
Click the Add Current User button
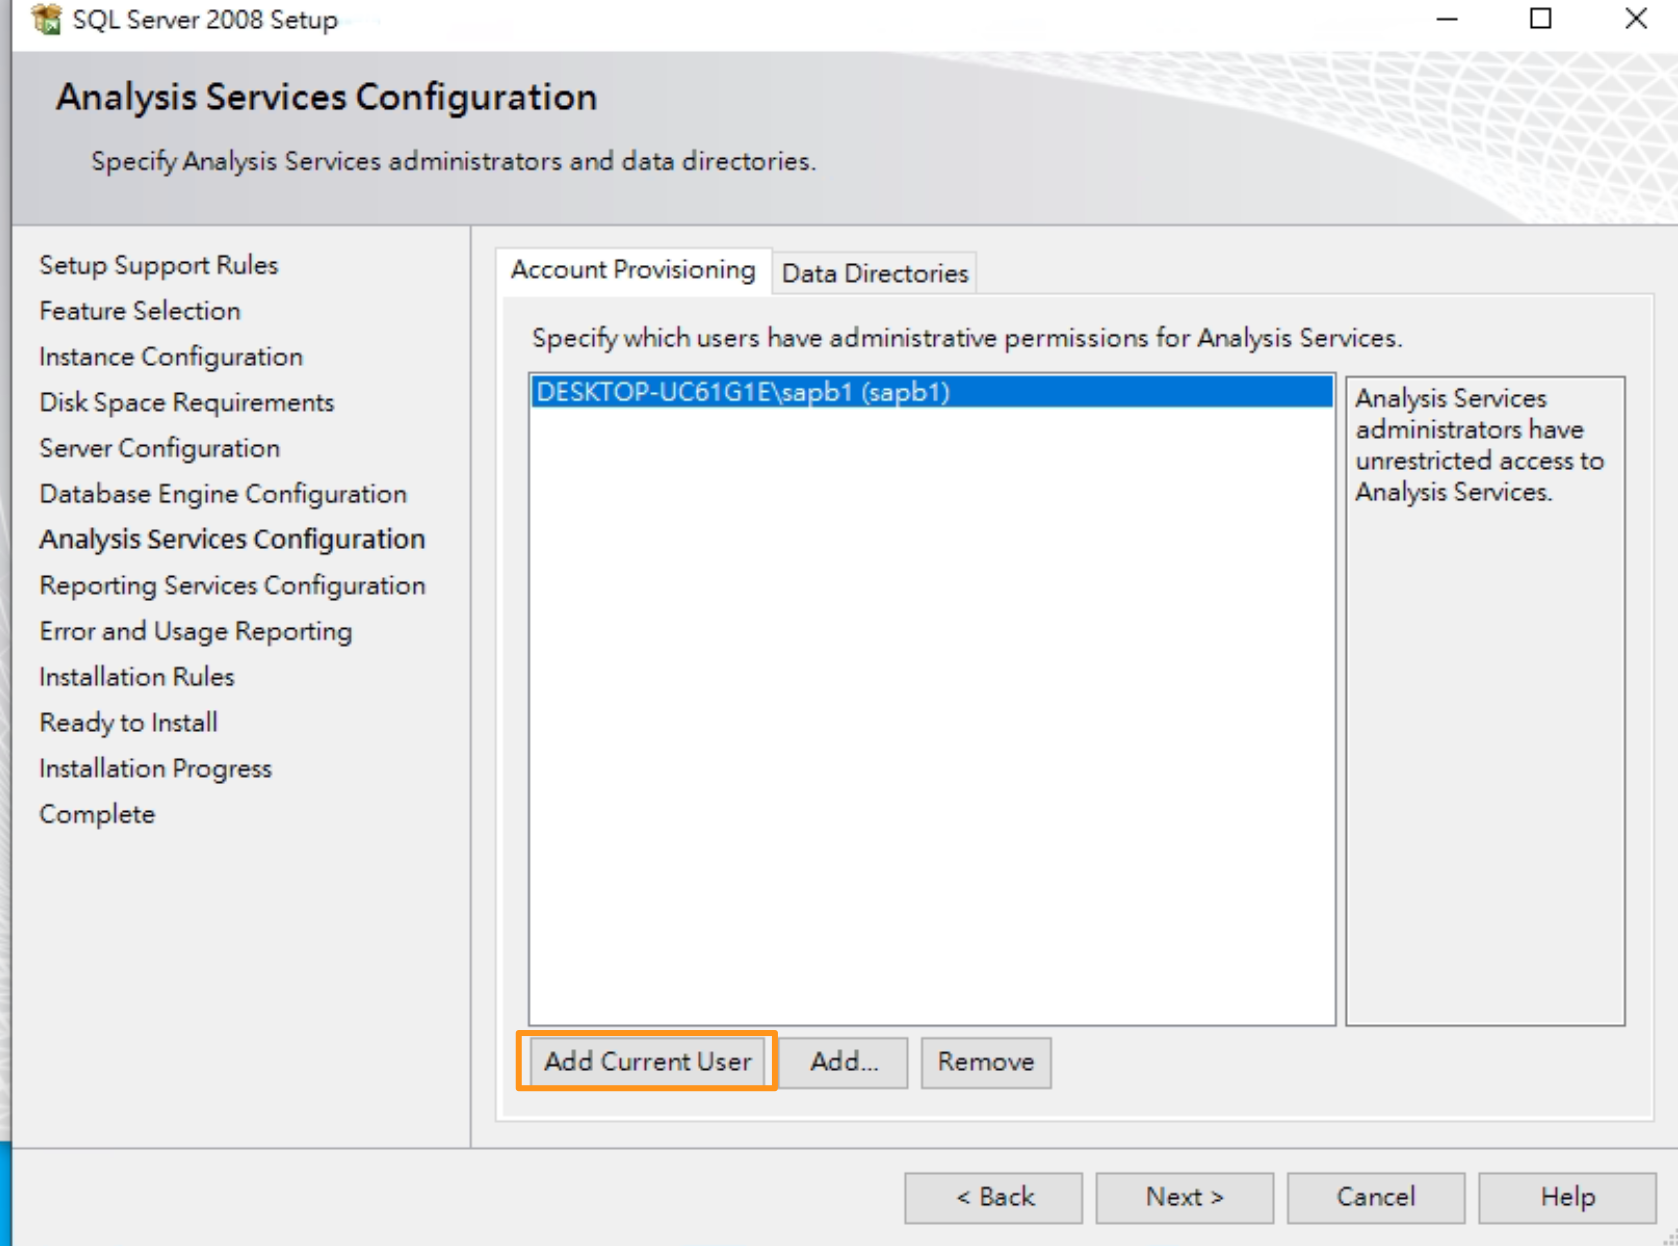click(x=647, y=1062)
